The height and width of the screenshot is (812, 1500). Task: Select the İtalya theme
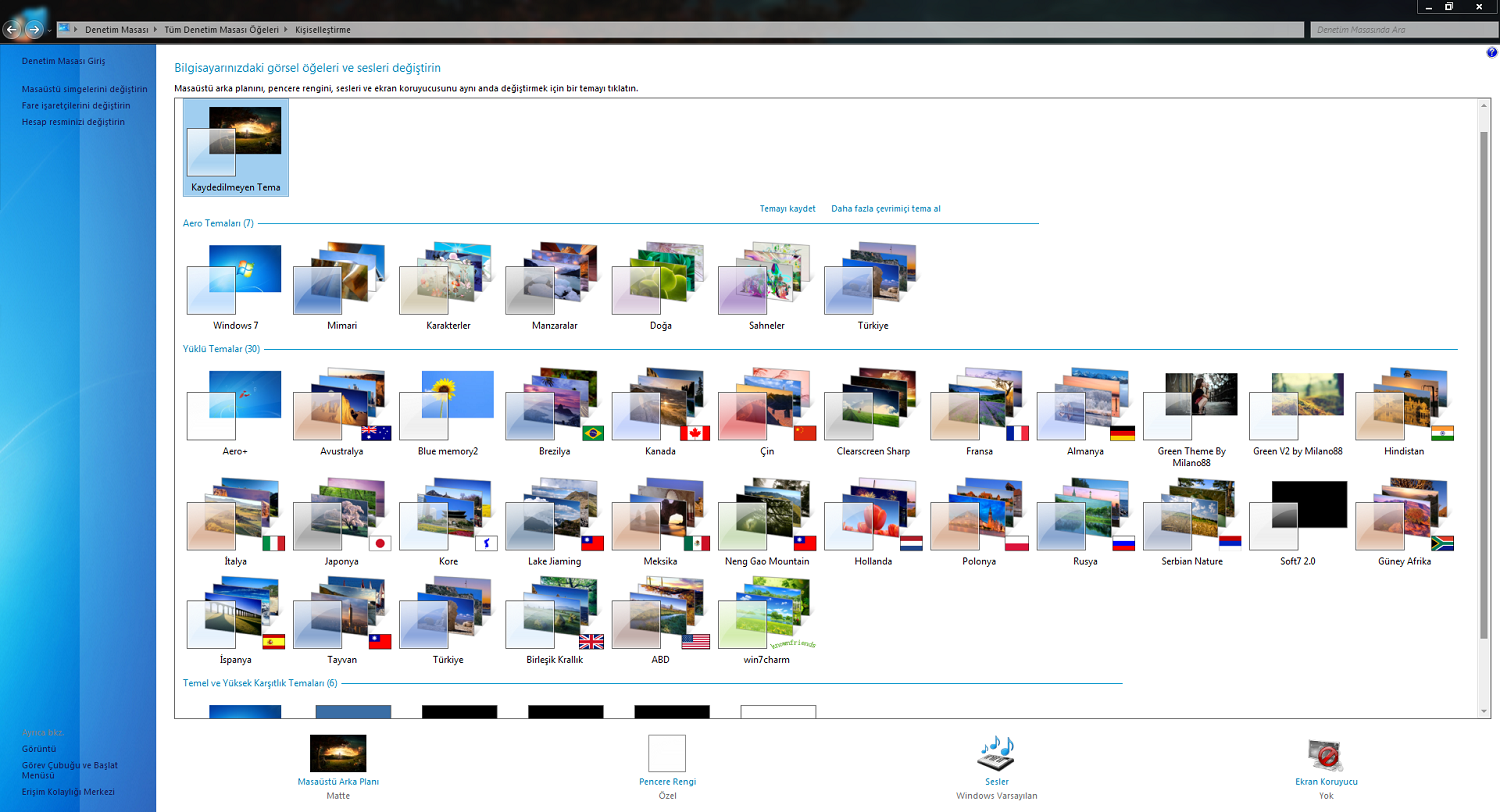[x=235, y=523]
